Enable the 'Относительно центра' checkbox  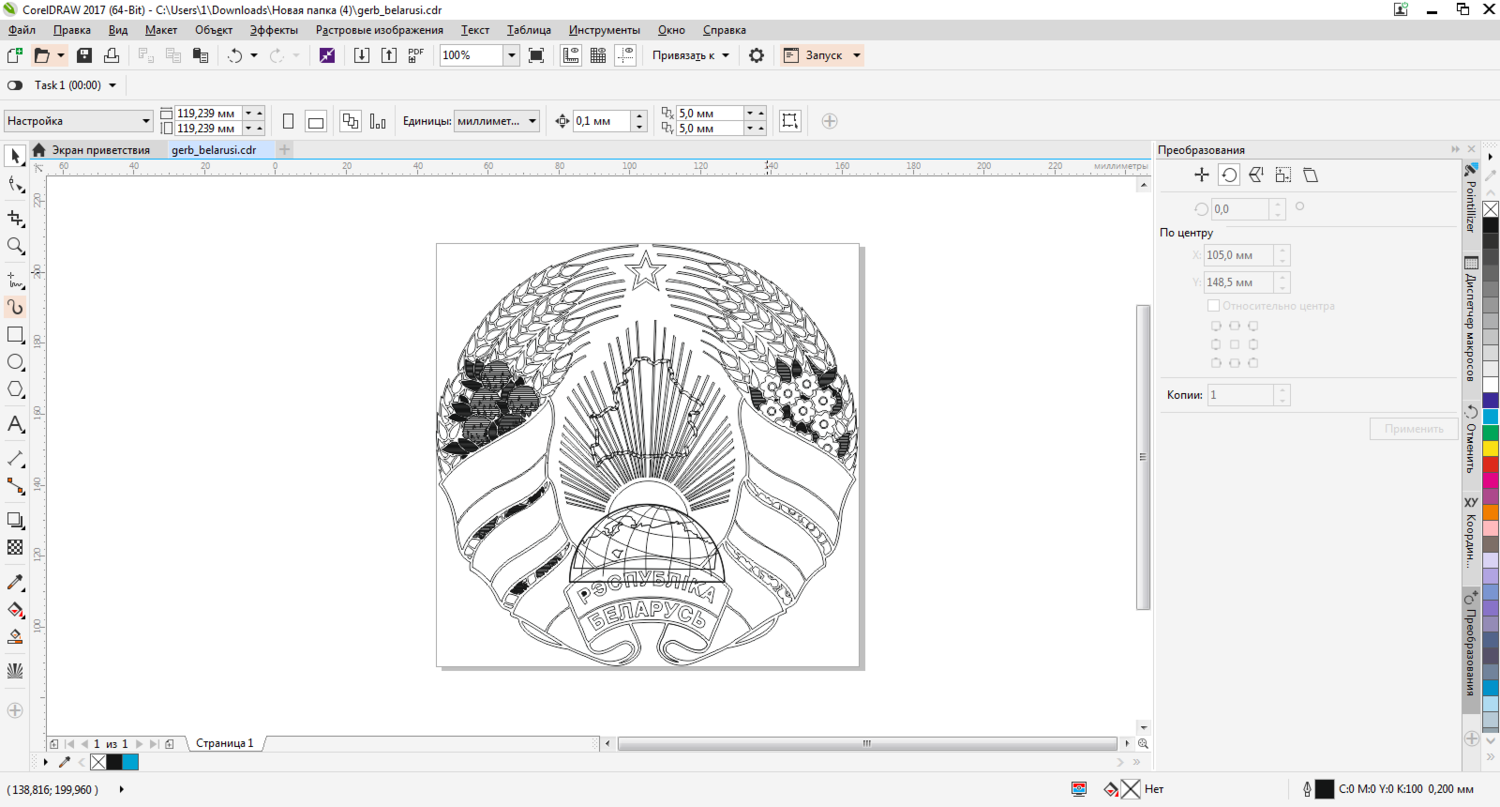(1214, 306)
